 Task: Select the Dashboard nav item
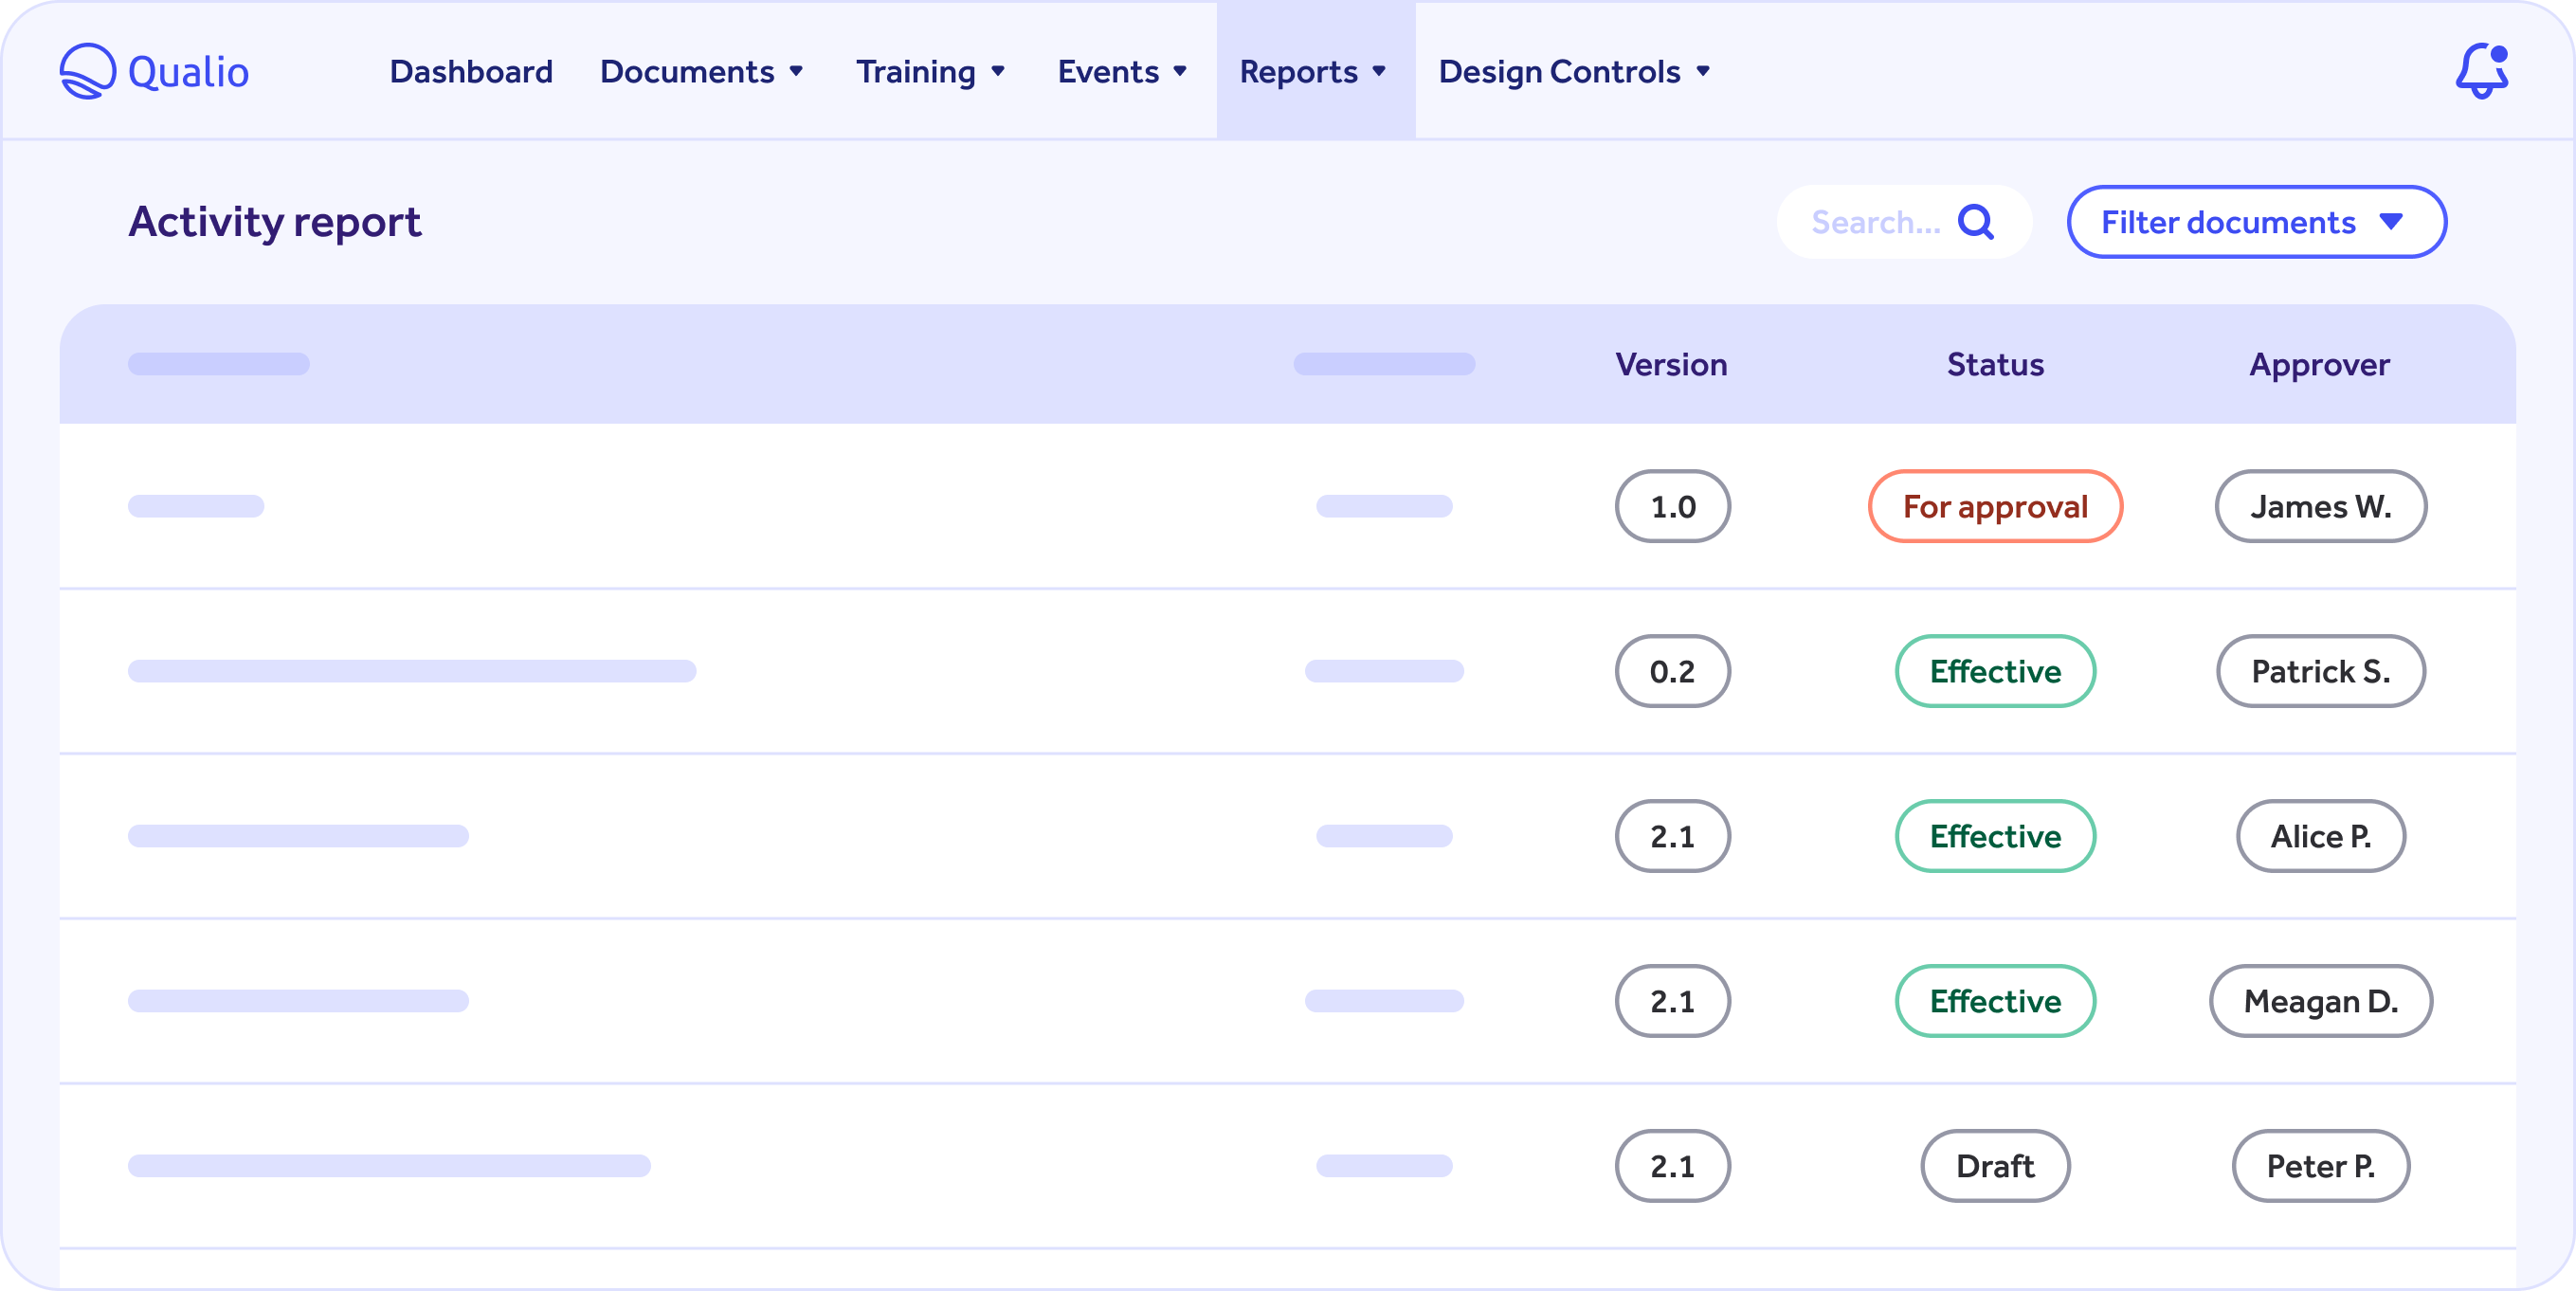[x=470, y=71]
